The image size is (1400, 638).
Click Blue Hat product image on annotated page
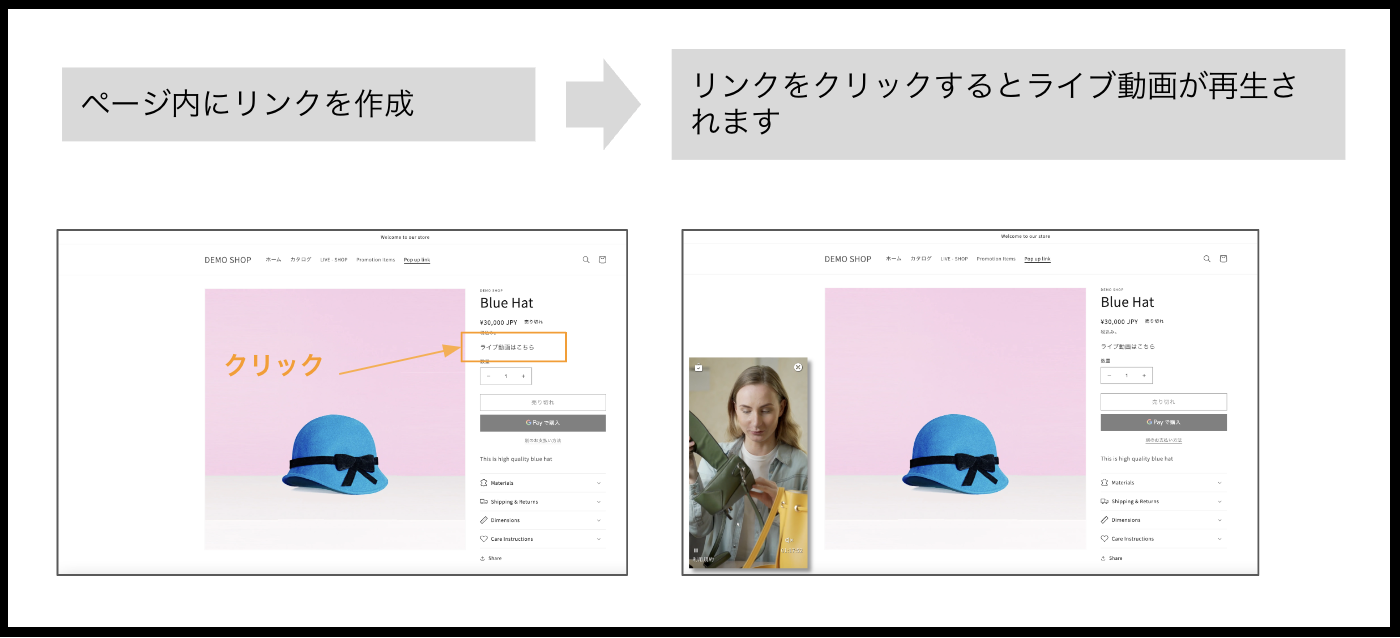[x=335, y=419]
